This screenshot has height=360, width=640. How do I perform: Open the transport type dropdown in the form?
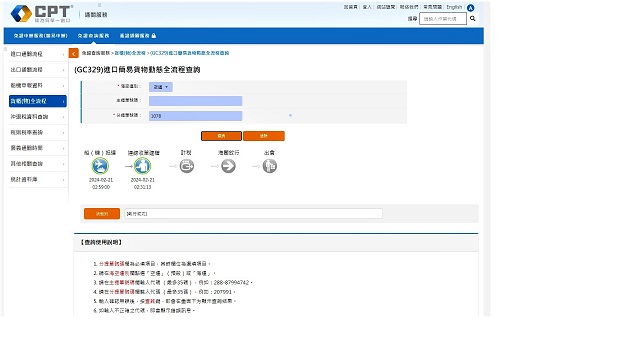click(x=161, y=87)
